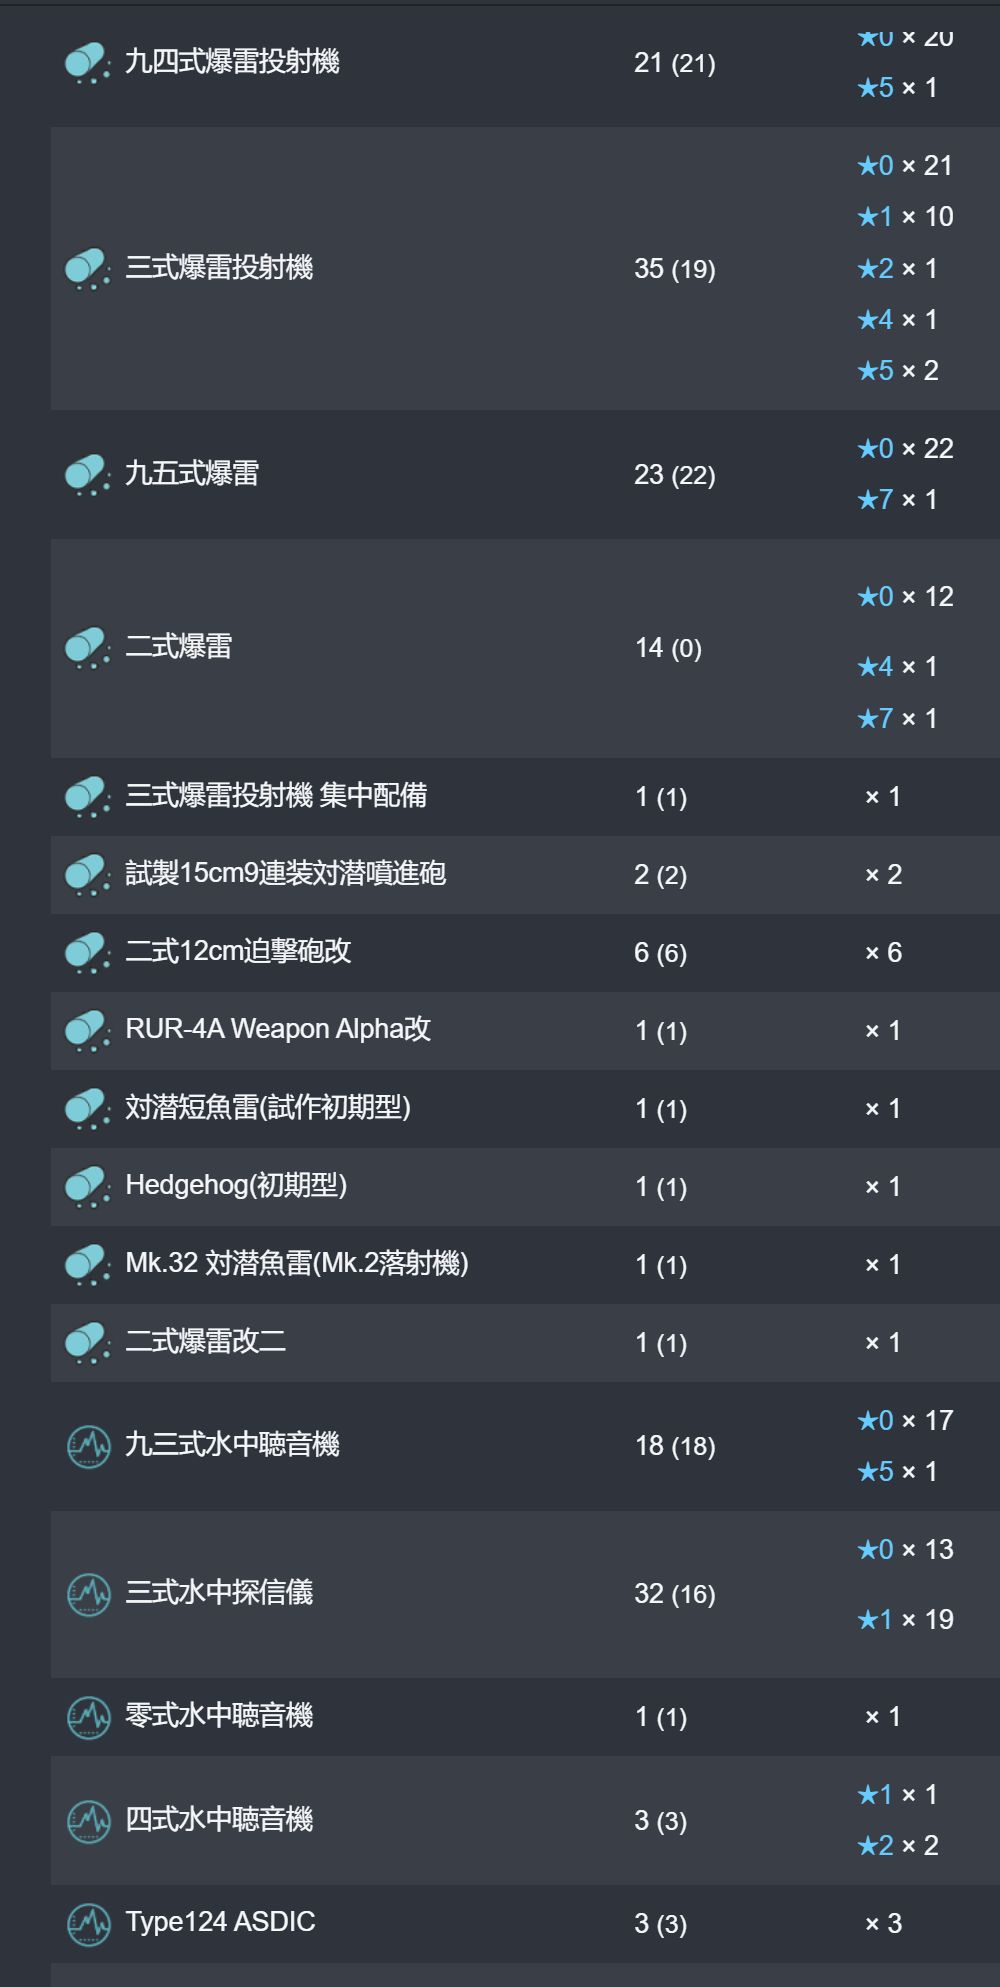Click sonar icon beside 九三式水中聴音機
1000x1987 pixels.
point(88,1446)
